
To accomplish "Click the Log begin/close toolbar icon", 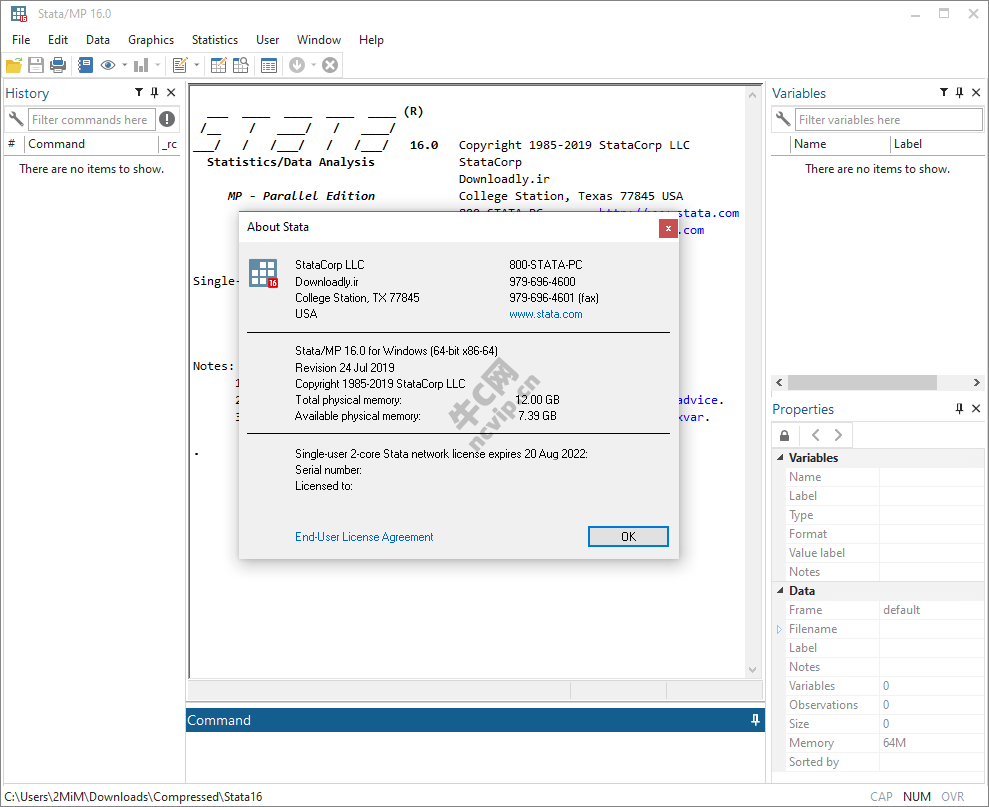I will 85,65.
